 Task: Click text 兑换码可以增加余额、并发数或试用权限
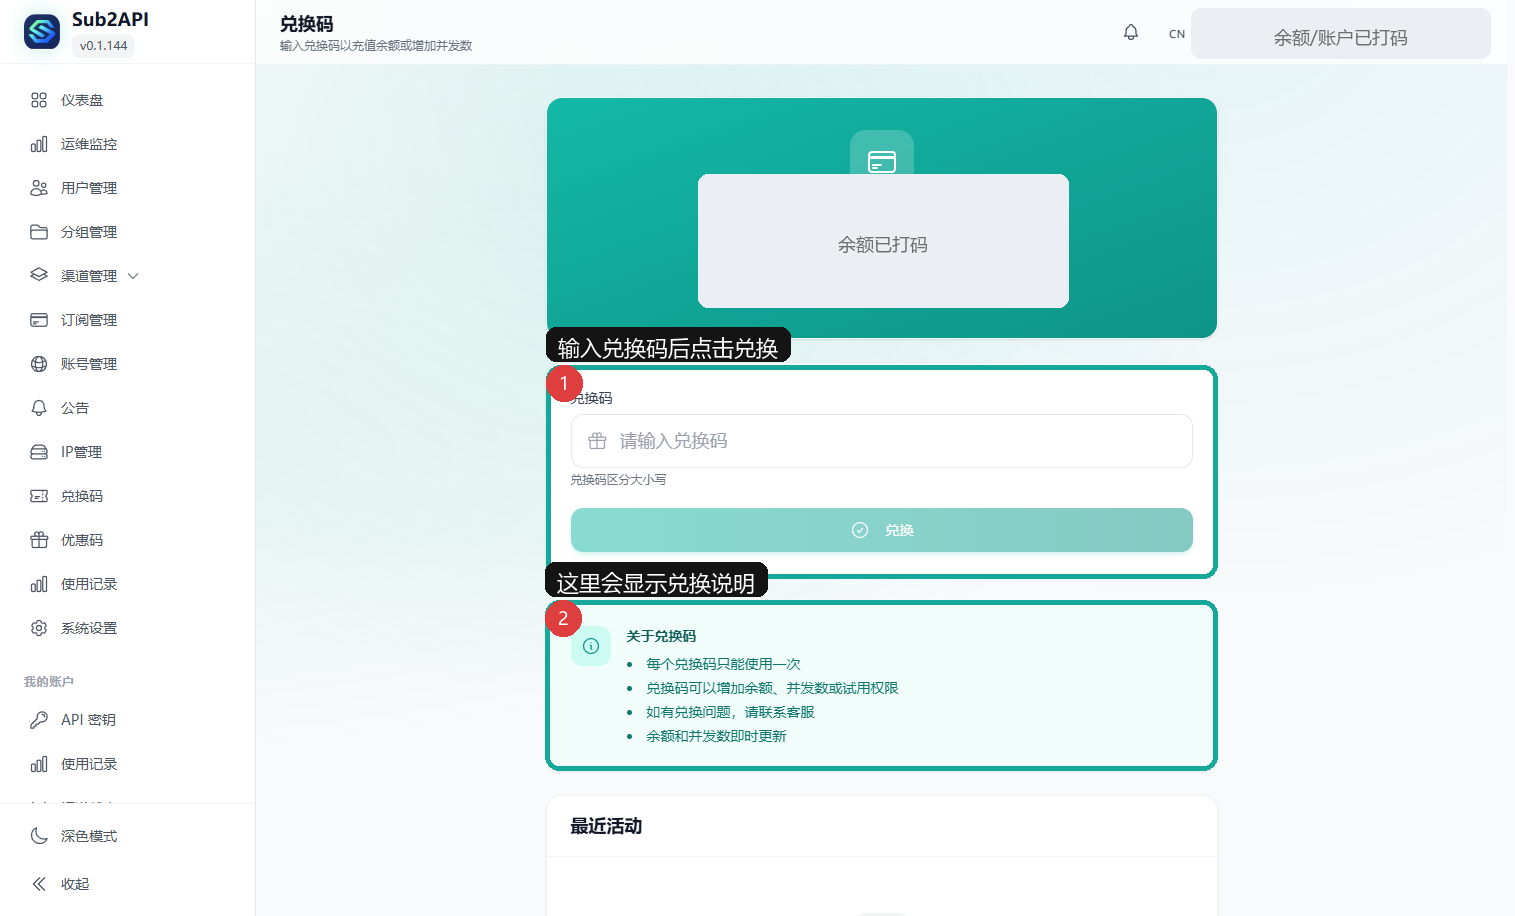pos(772,688)
